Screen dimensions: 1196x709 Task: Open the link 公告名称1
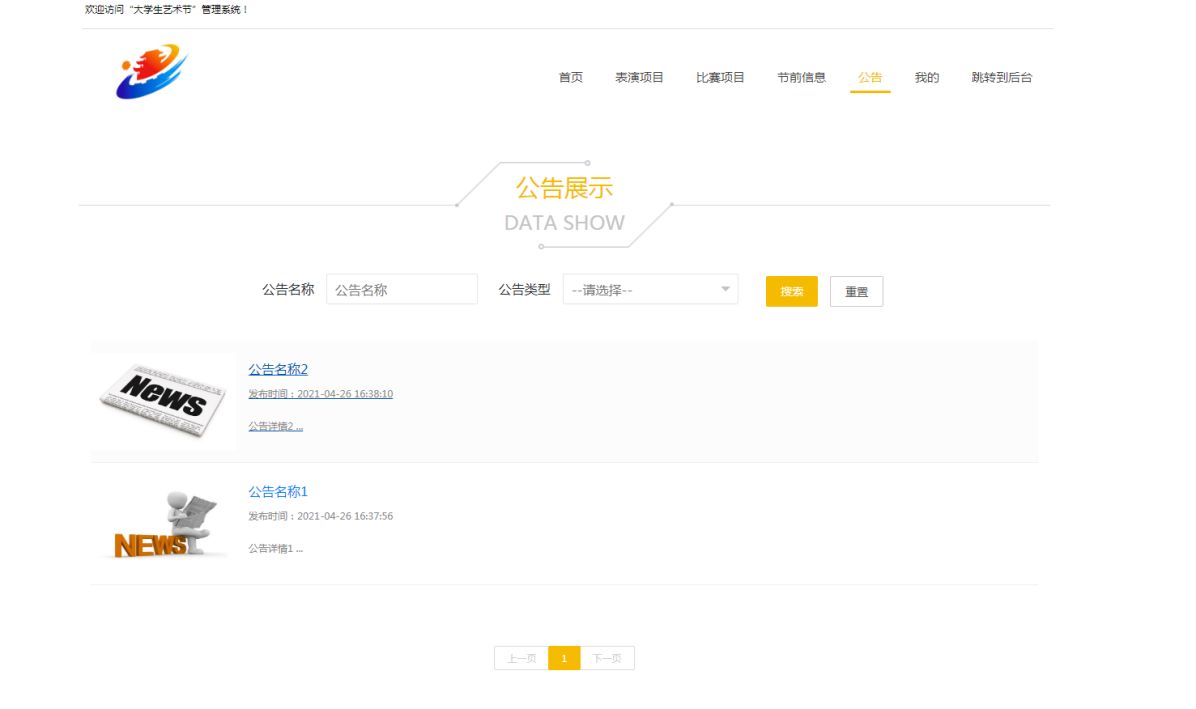pos(278,491)
